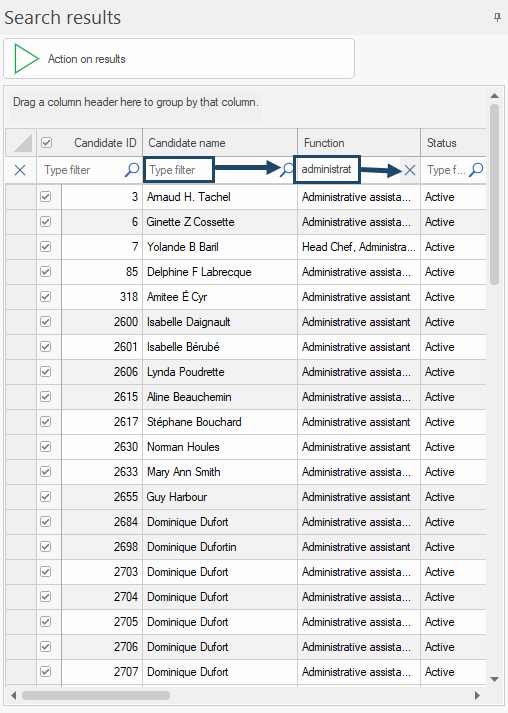The width and height of the screenshot is (508, 713).
Task: Uncheck candidate 2630 Norman Houles
Action: pos(45,447)
